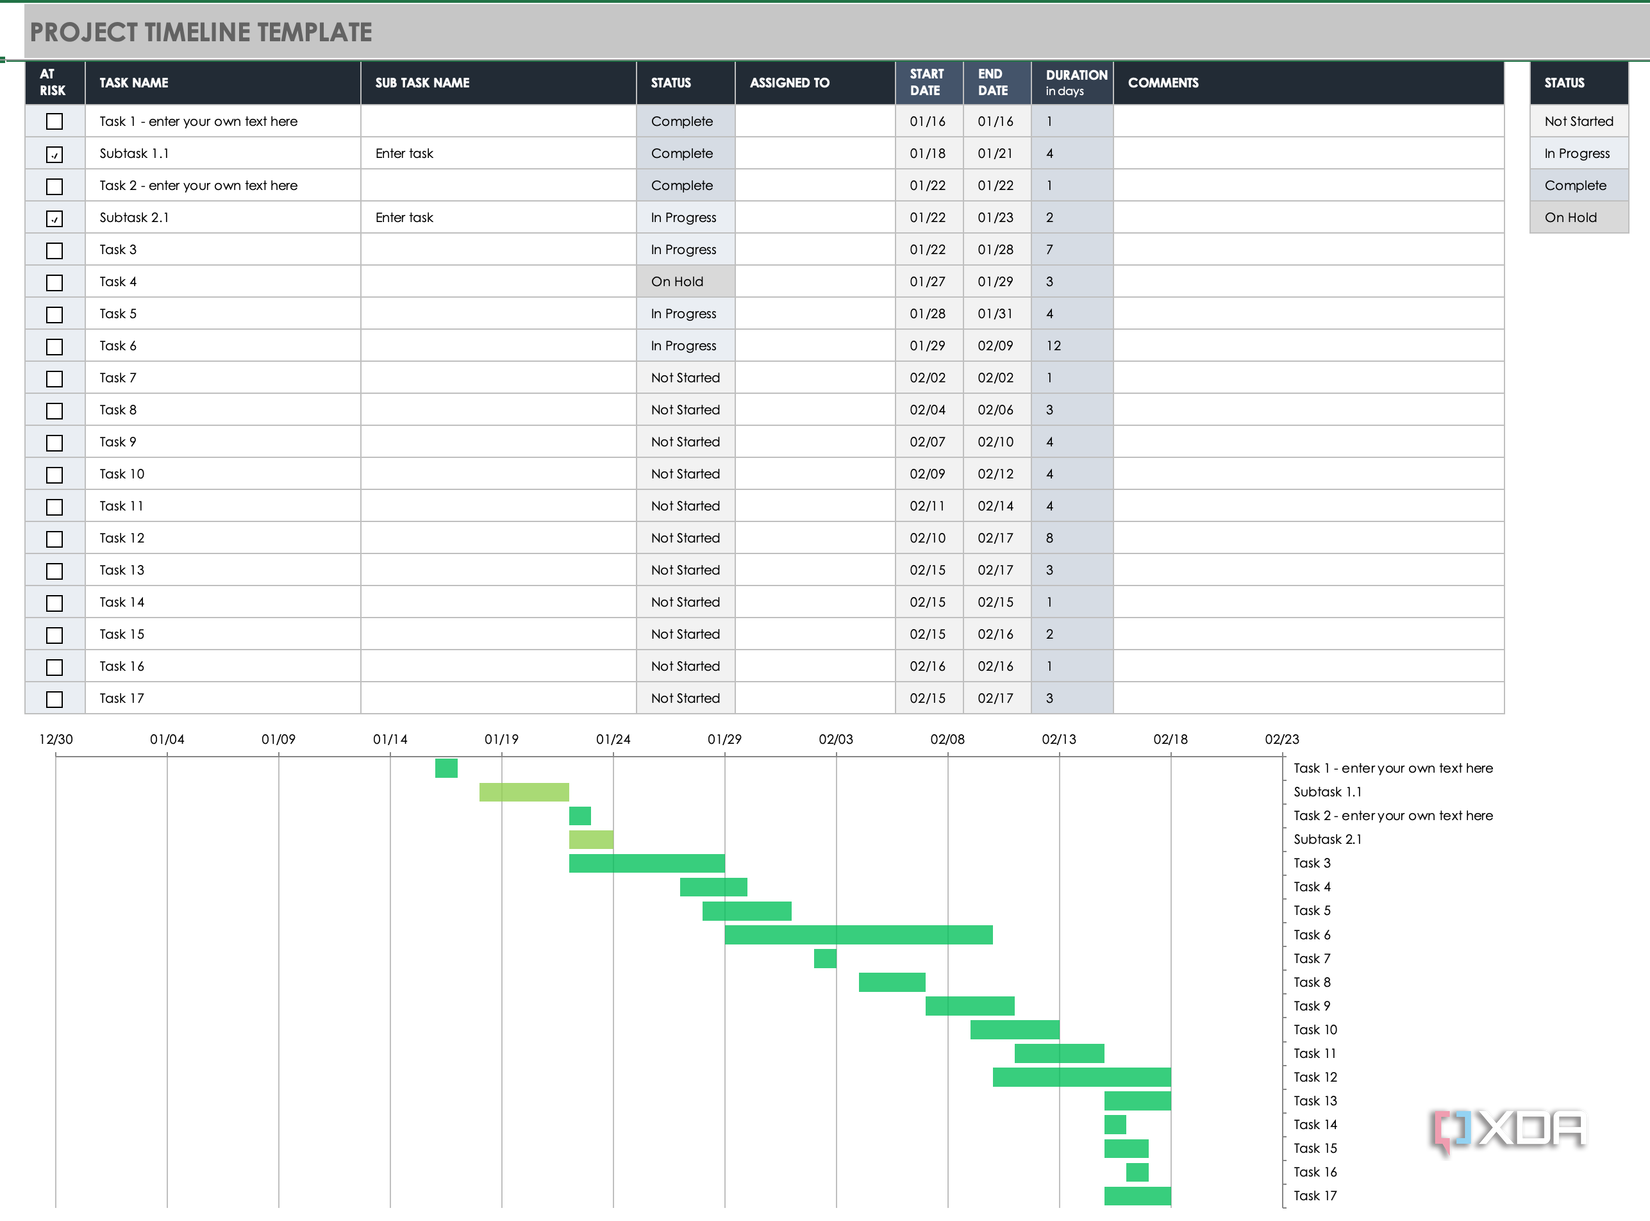Check the At Risk box for Task 17

pyautogui.click(x=54, y=698)
